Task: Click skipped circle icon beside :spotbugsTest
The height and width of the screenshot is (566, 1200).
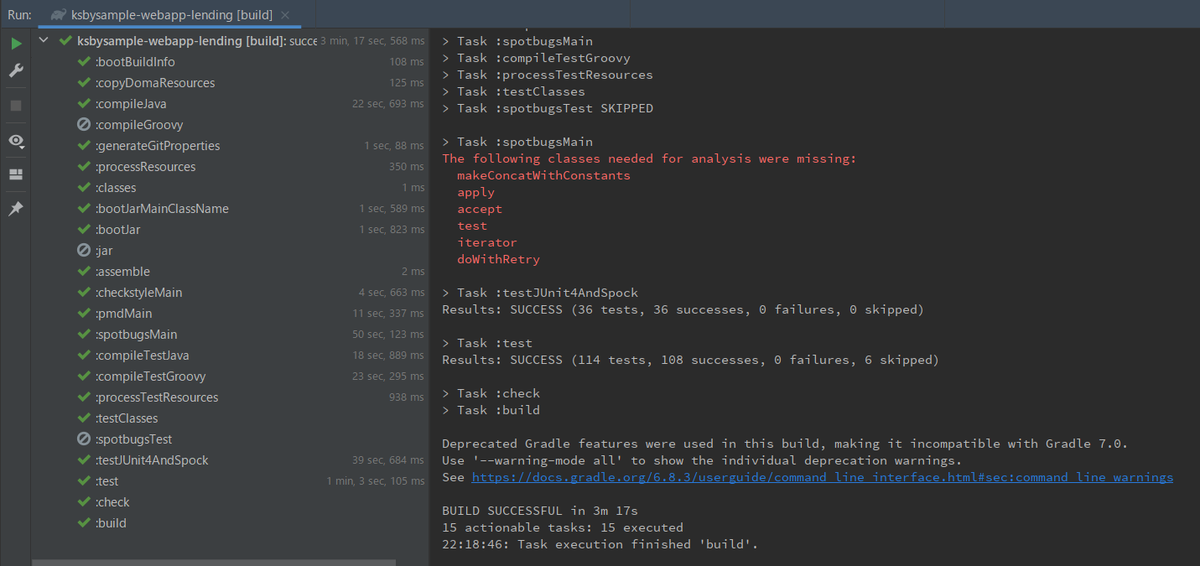Action: [84, 440]
